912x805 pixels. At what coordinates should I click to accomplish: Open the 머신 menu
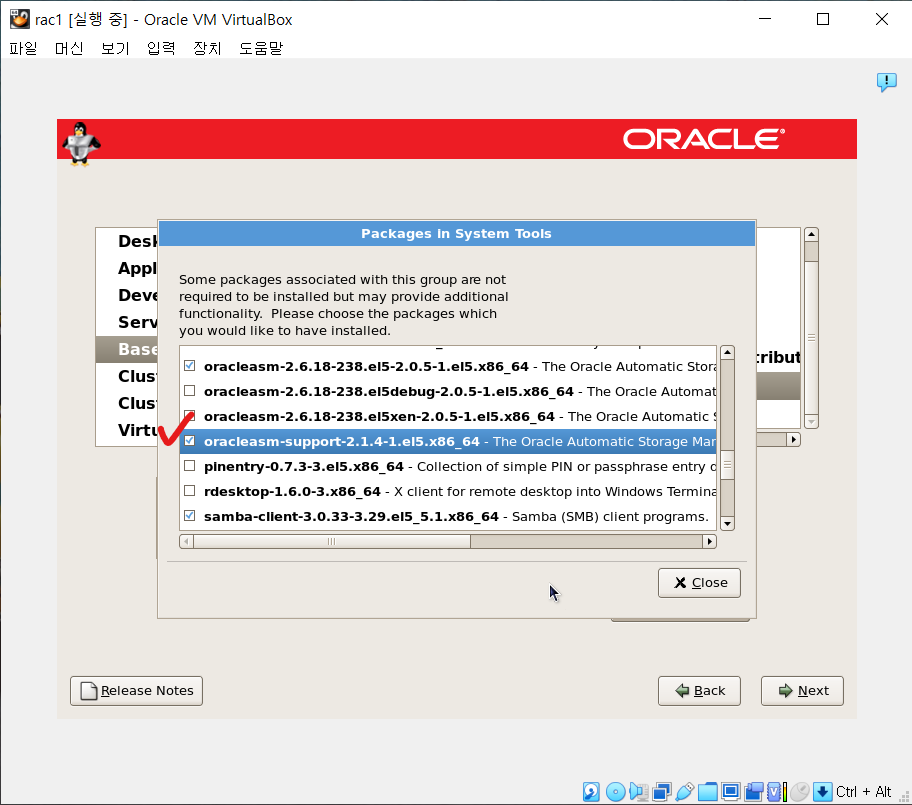pyautogui.click(x=69, y=48)
